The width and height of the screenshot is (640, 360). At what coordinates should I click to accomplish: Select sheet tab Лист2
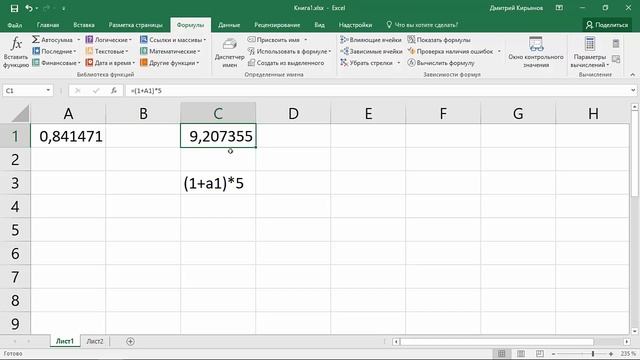coord(95,341)
